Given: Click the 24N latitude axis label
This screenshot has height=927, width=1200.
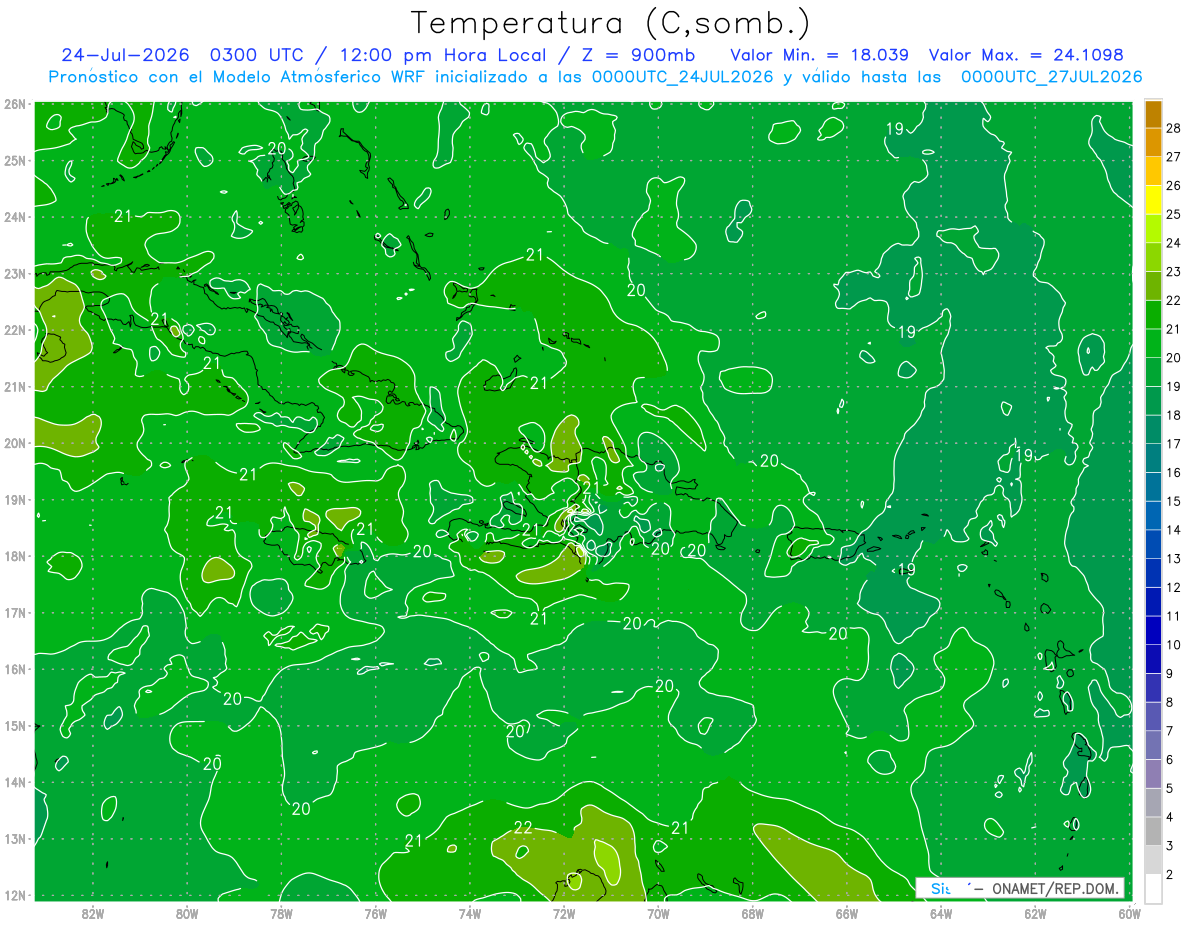Looking at the screenshot, I should click(15, 217).
